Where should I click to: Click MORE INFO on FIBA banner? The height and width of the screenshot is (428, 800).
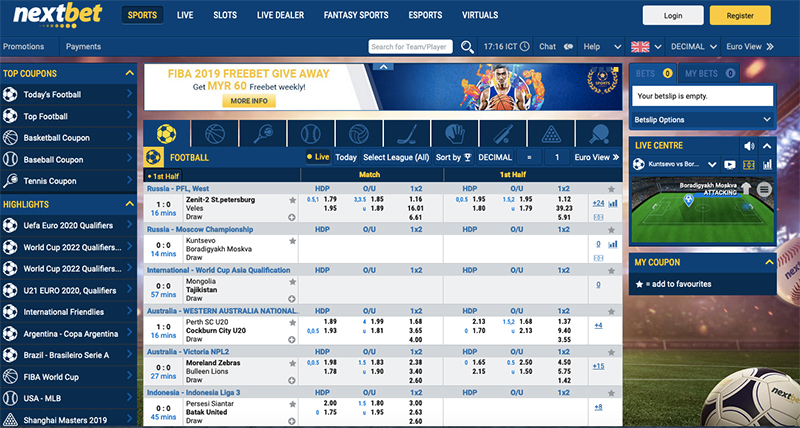point(249,101)
